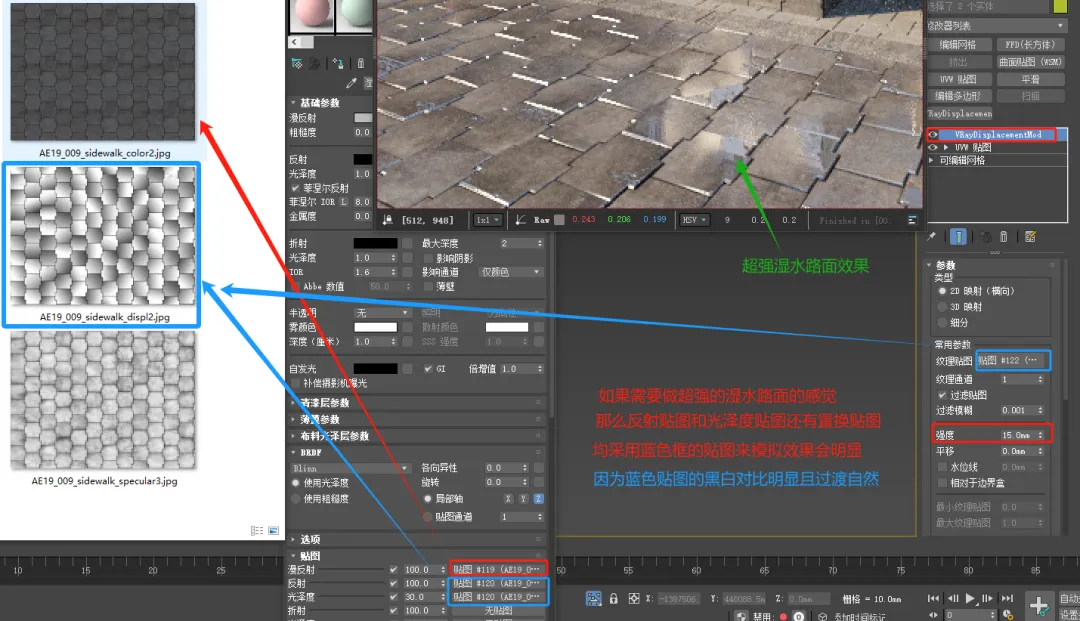Image resolution: width=1080 pixels, height=621 pixels.
Task: Click the reflection map button 贴图 #120
Action: click(499, 583)
